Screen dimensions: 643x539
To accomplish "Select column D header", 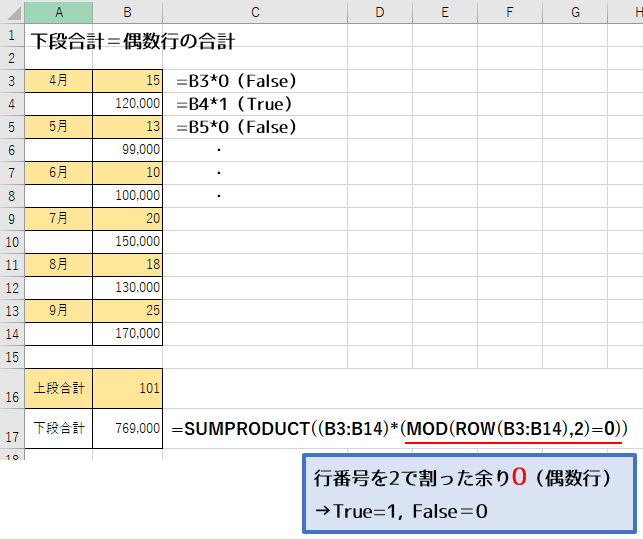I will point(380,12).
